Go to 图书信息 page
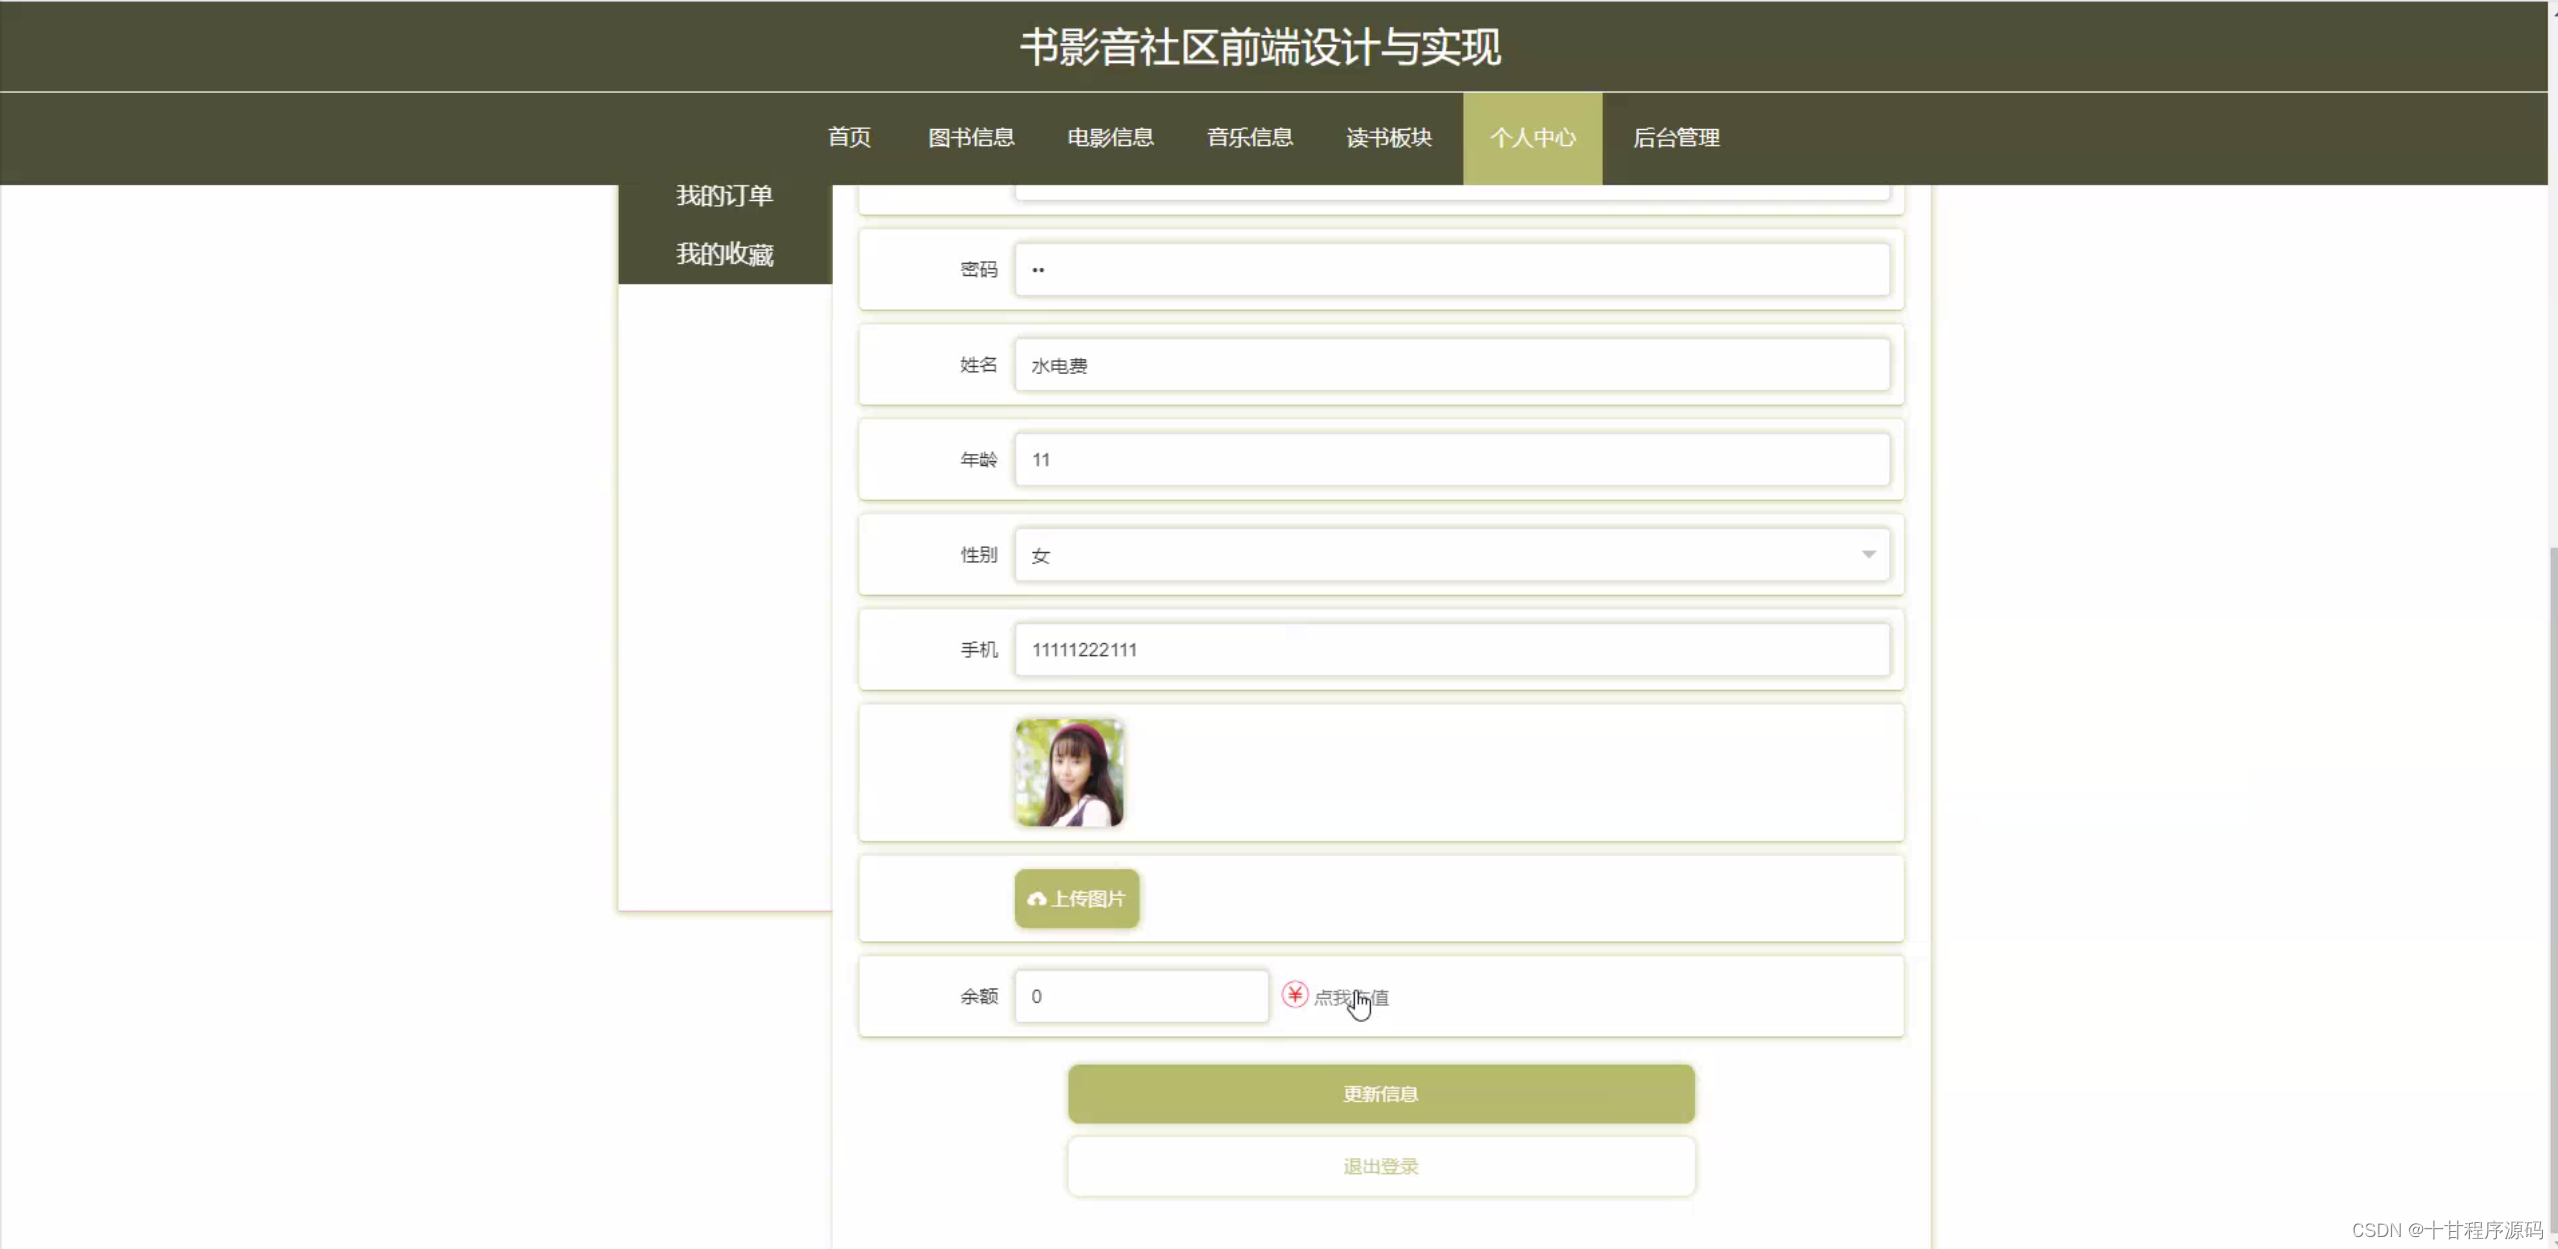The image size is (2558, 1249). click(971, 138)
